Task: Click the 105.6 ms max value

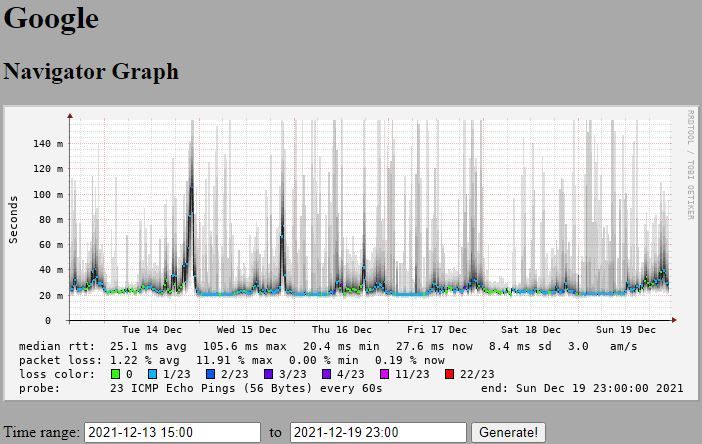Action: click(244, 346)
